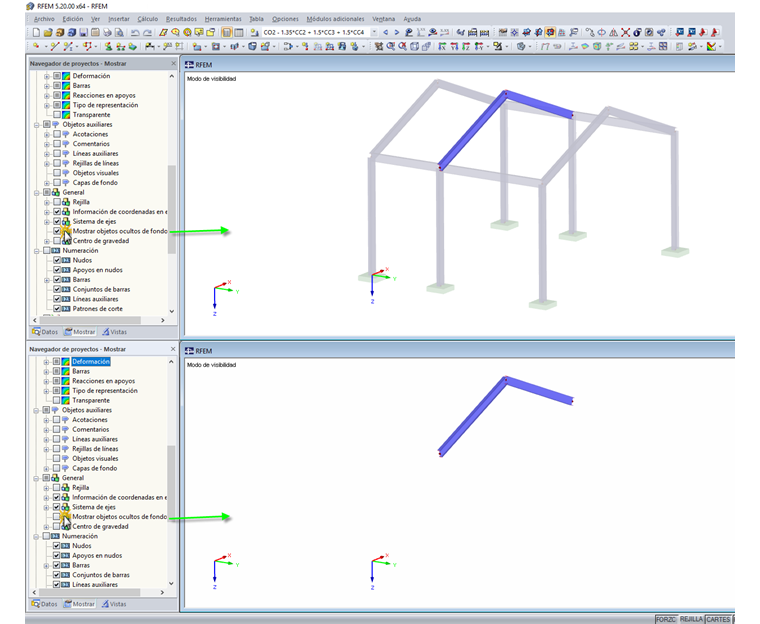
Task: Expand 'Reacciones en apoyos' in lower navigator
Action: coord(47,381)
